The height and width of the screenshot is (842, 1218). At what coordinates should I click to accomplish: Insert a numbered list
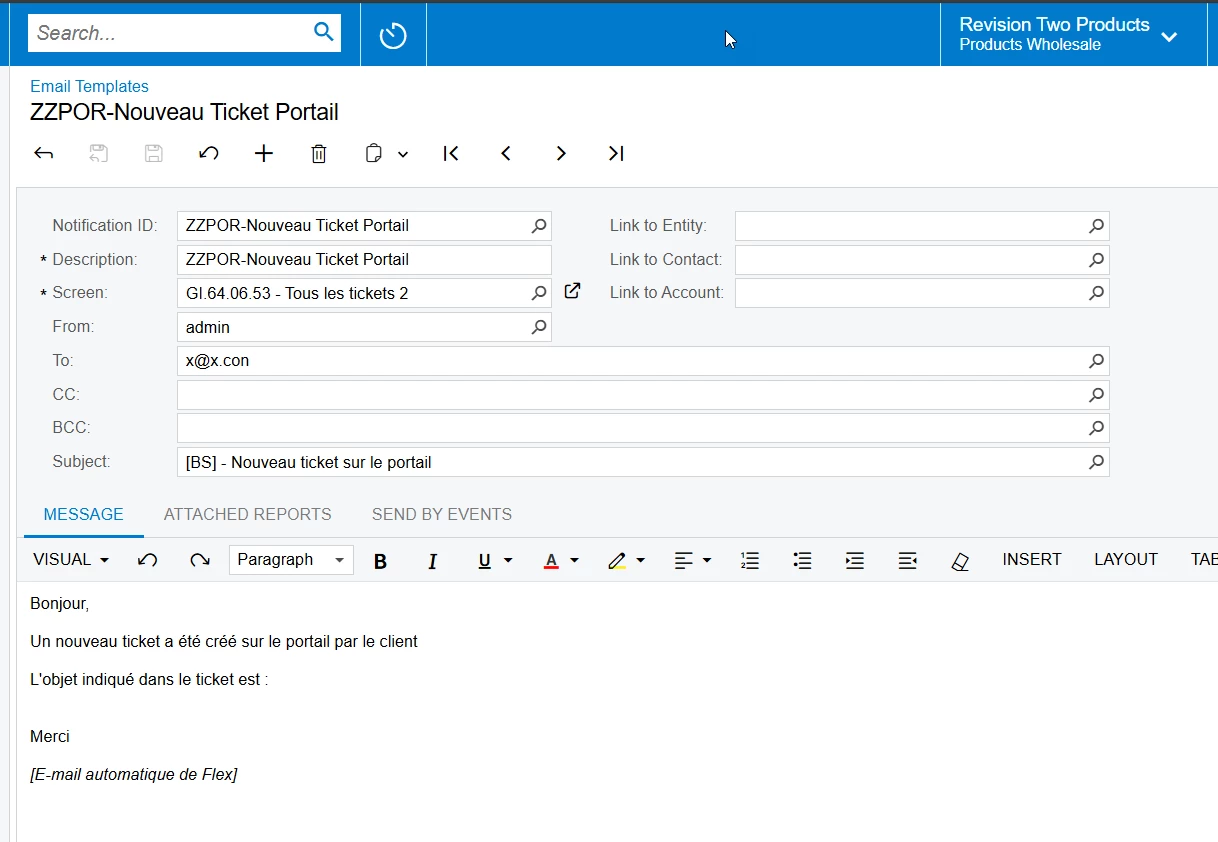pyautogui.click(x=750, y=561)
